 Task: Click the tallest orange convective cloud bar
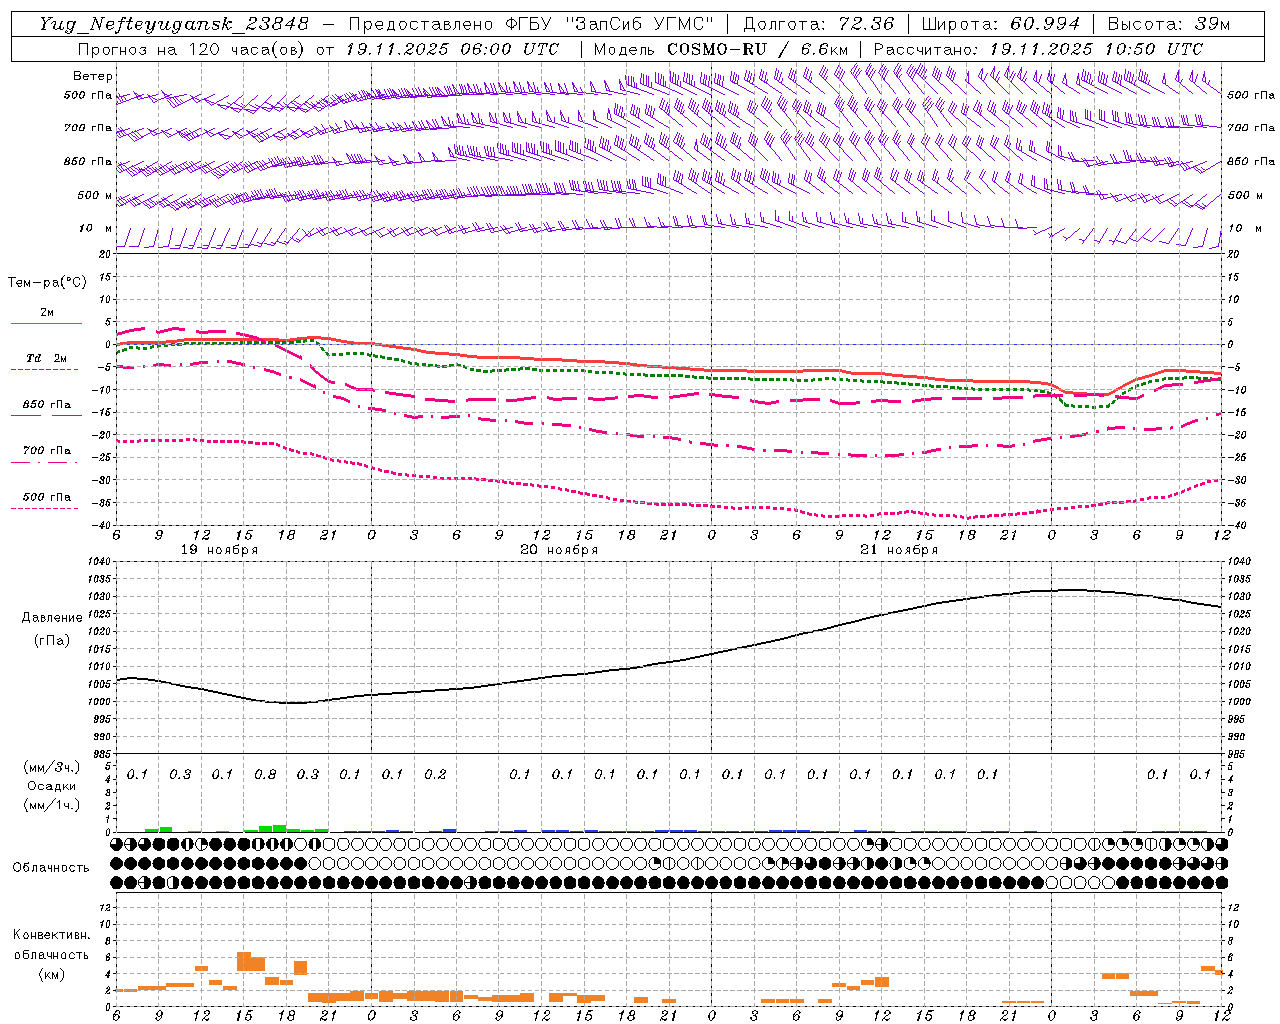click(x=244, y=962)
